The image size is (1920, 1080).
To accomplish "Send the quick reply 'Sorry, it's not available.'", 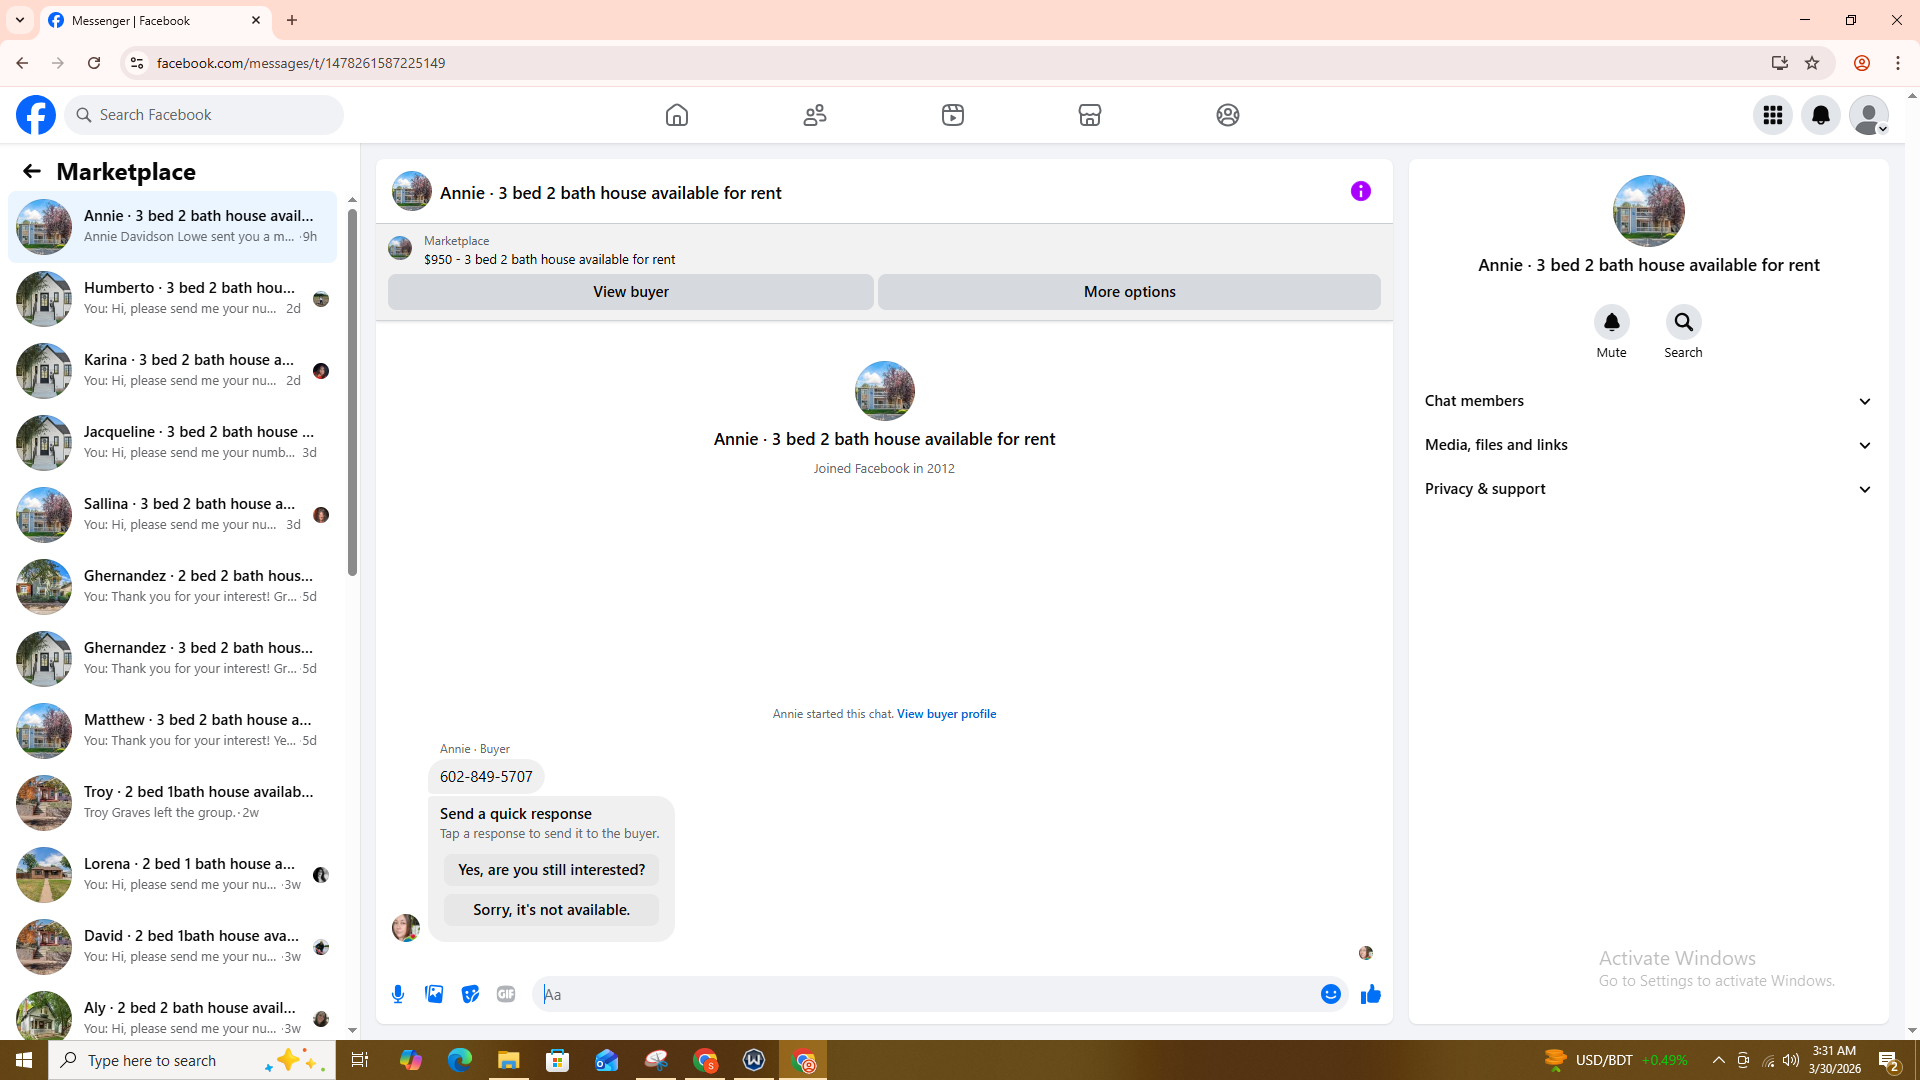I will coord(551,910).
